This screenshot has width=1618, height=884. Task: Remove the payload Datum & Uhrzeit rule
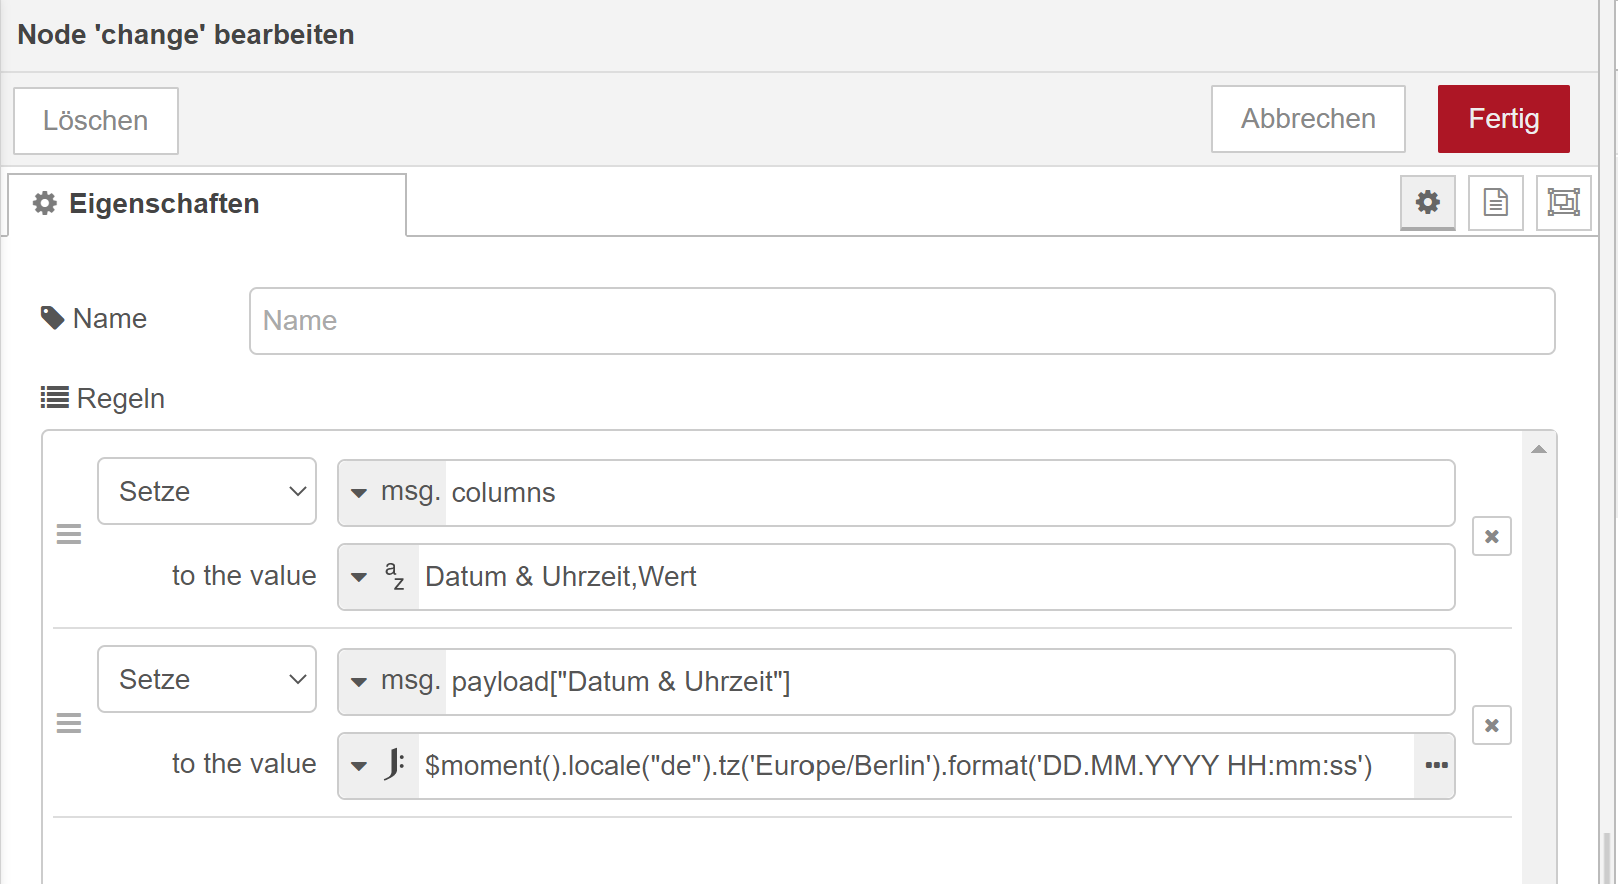1491,725
